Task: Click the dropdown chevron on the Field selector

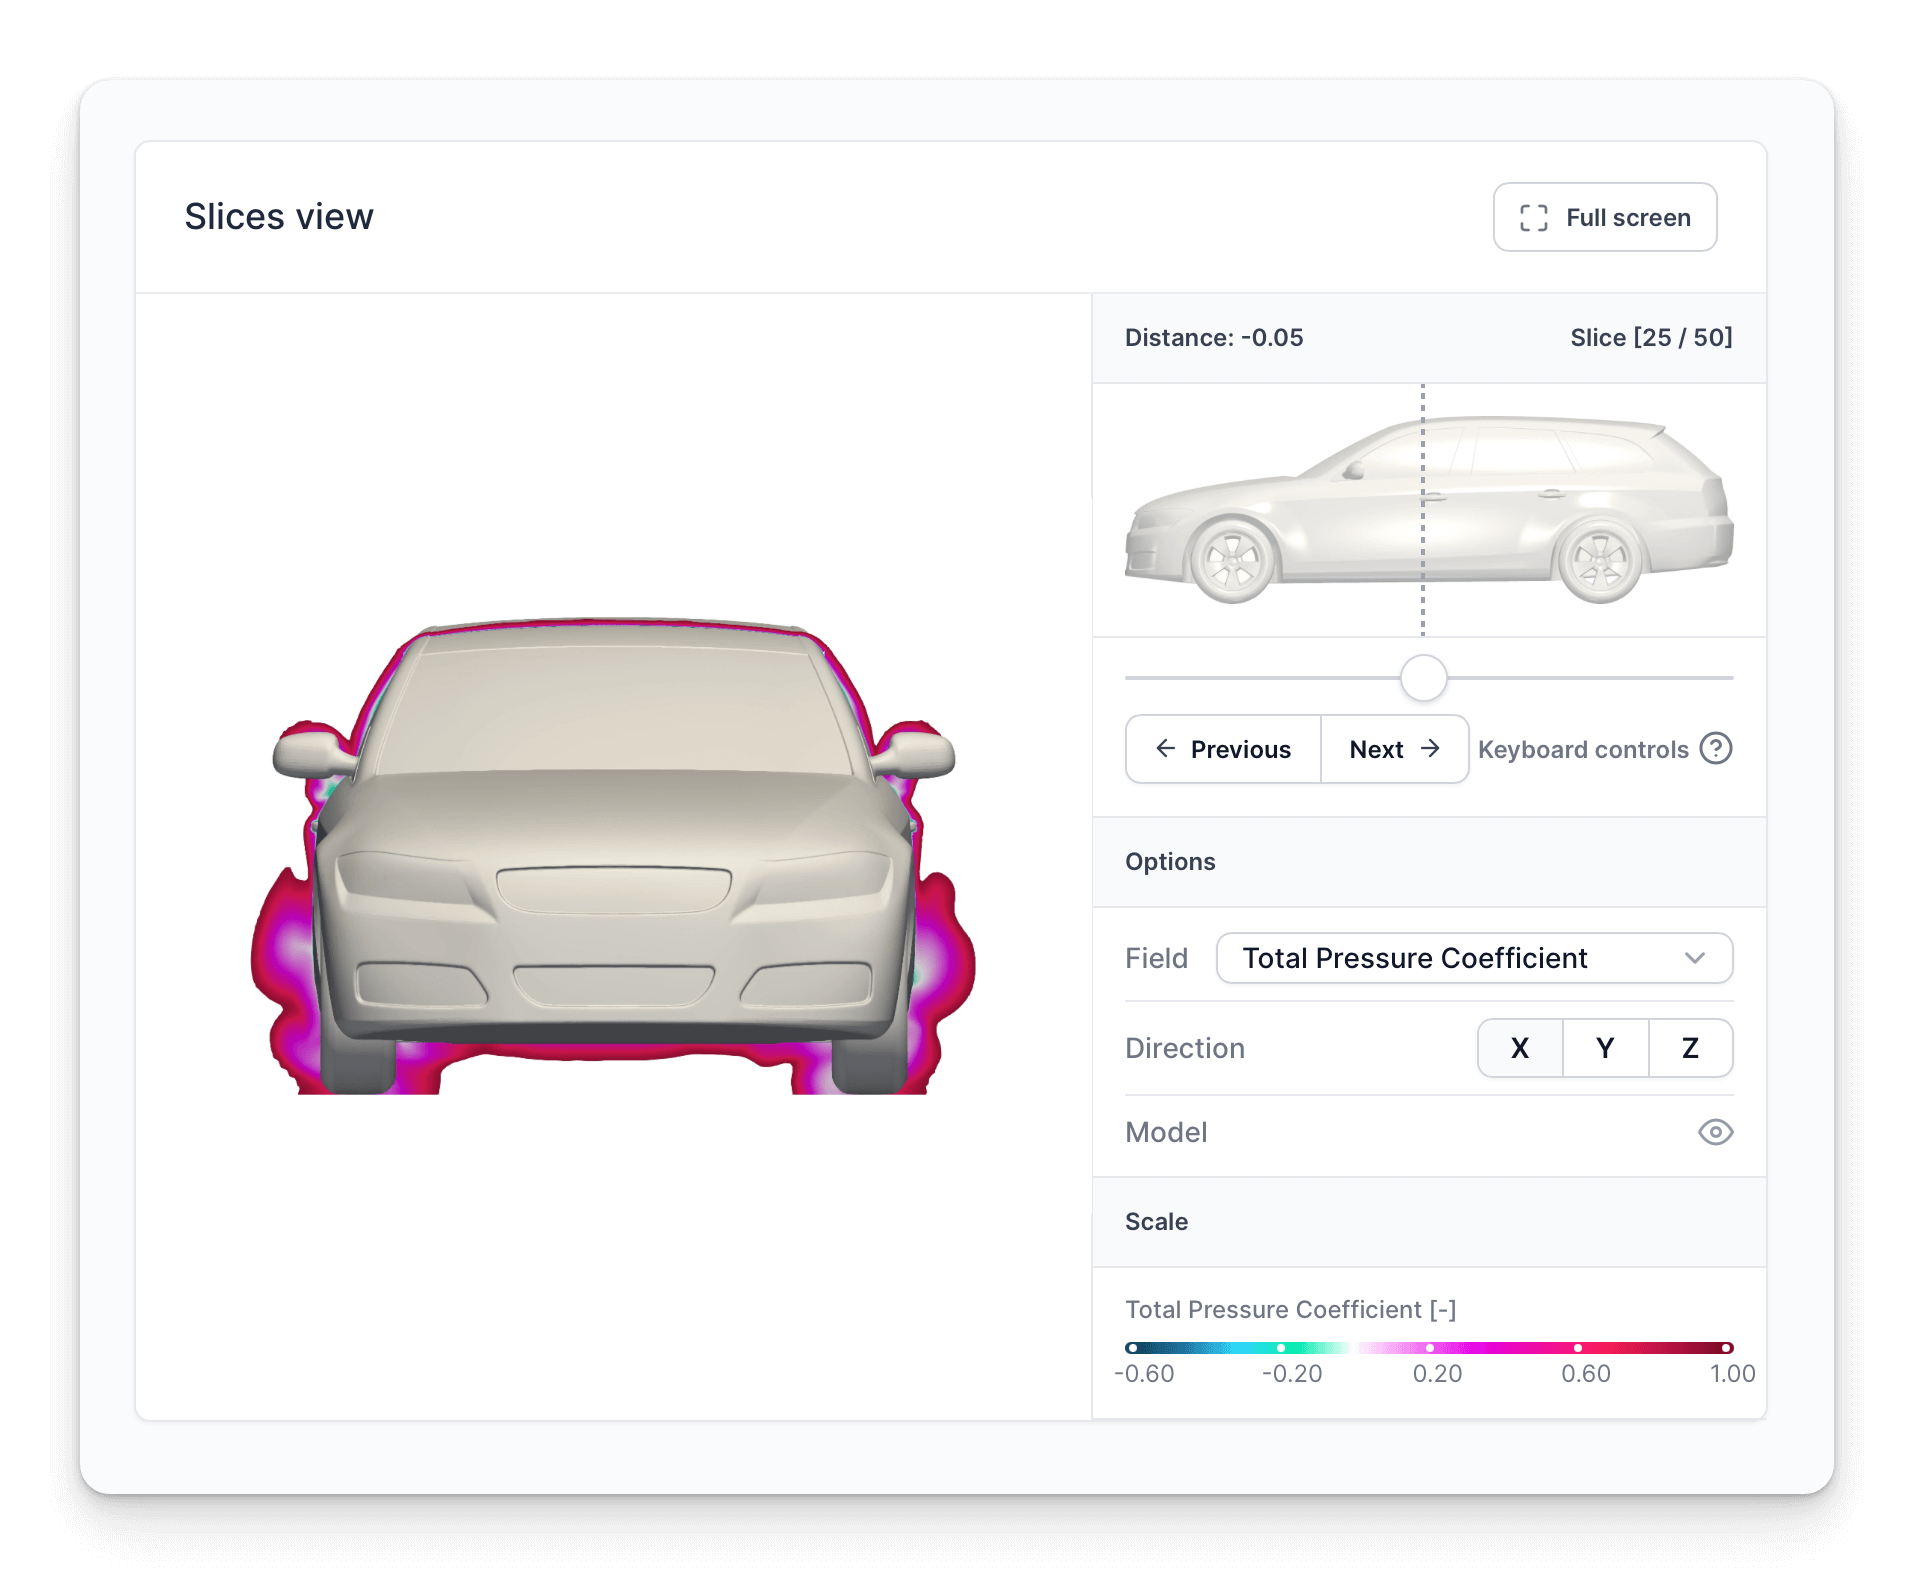Action: 1695,958
